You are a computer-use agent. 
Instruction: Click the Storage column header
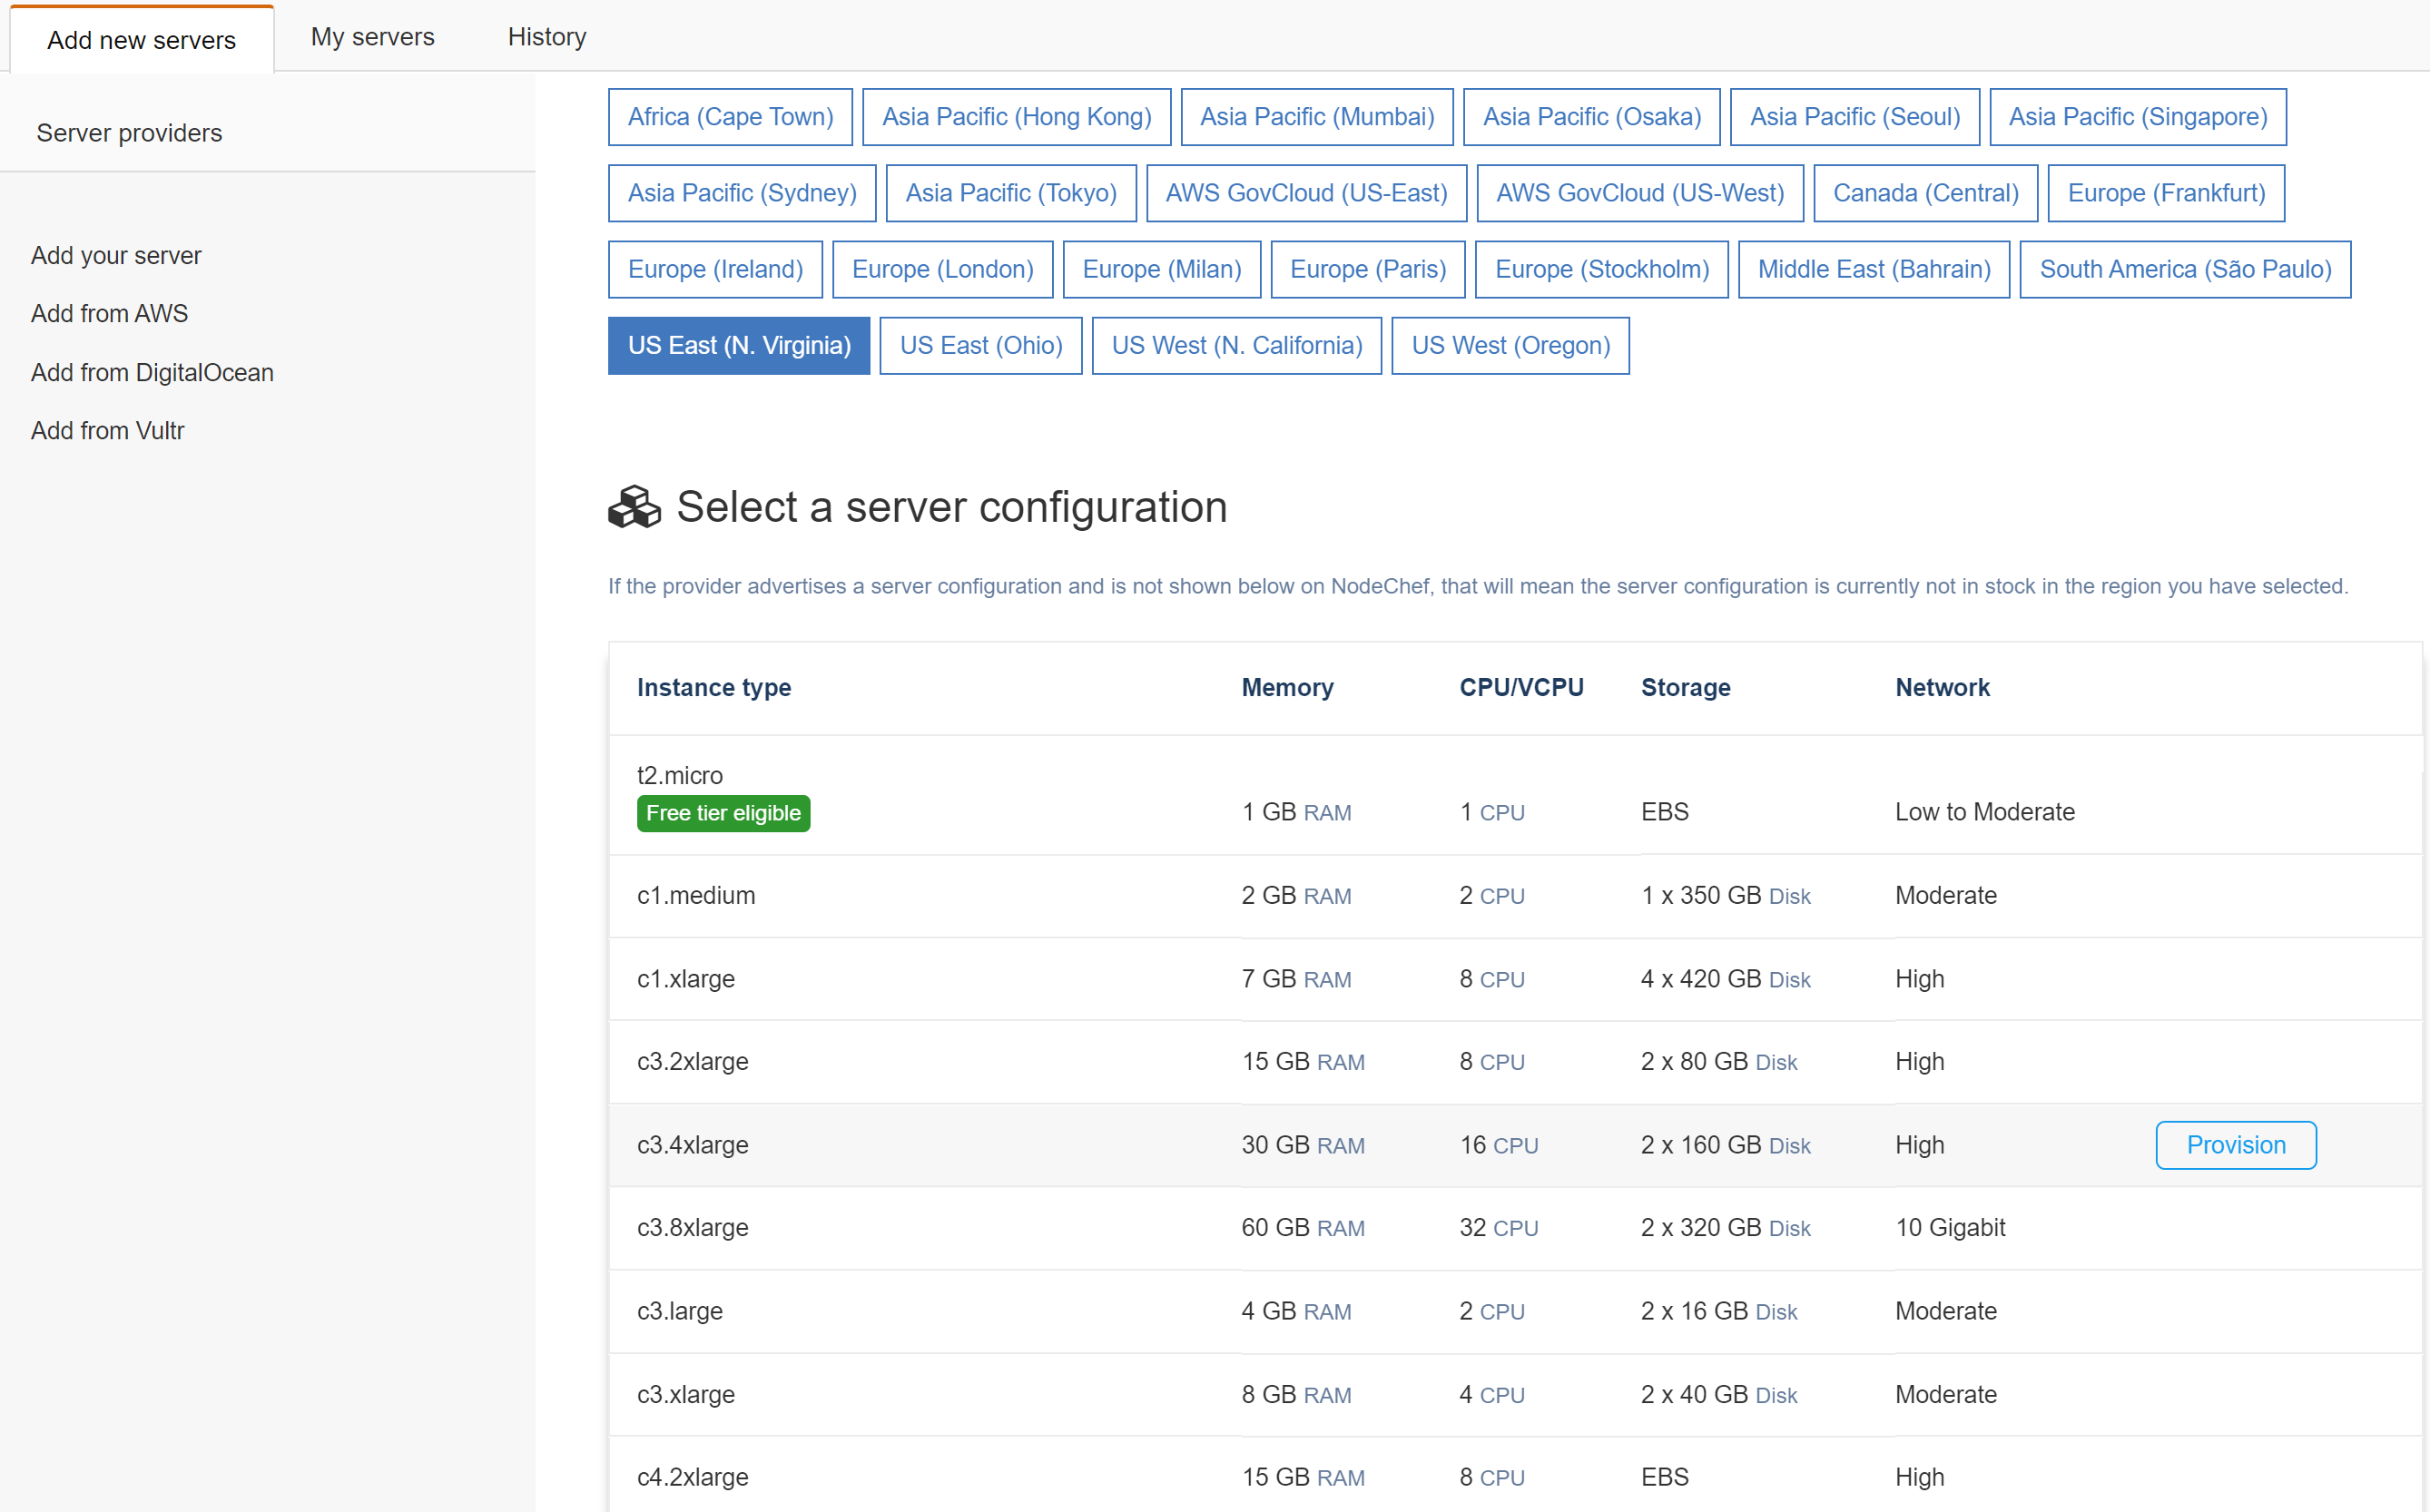click(1685, 688)
